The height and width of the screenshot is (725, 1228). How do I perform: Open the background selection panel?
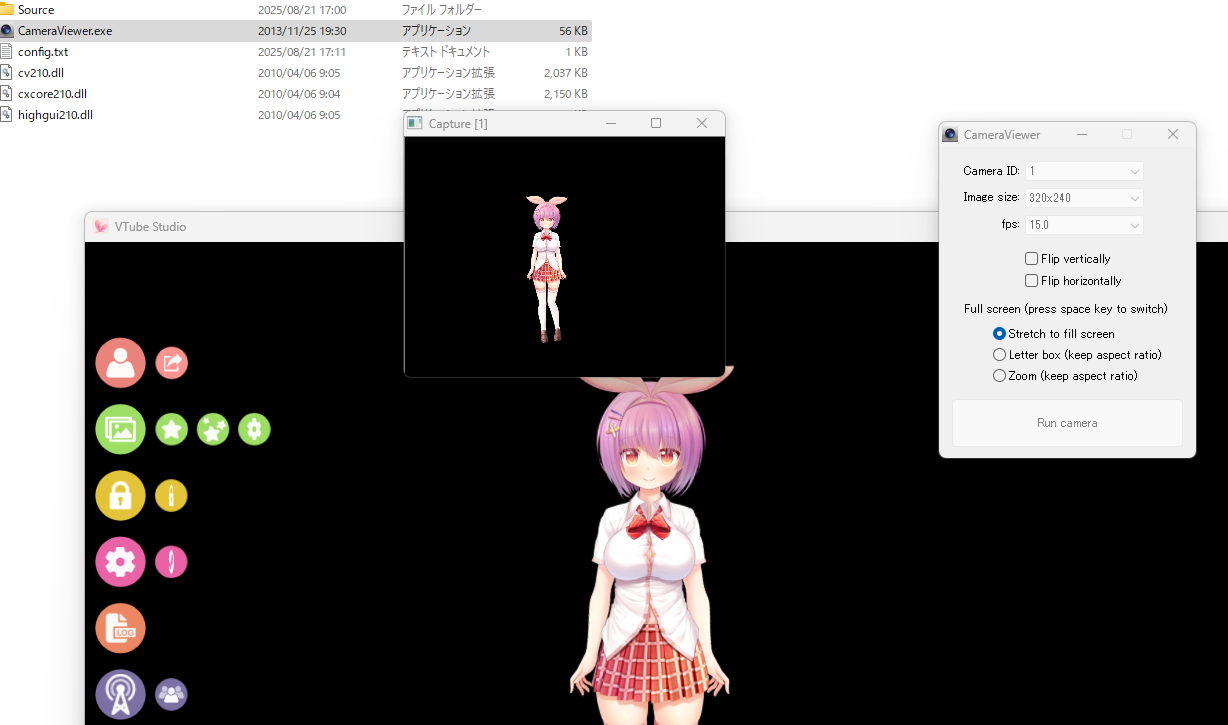[120, 429]
